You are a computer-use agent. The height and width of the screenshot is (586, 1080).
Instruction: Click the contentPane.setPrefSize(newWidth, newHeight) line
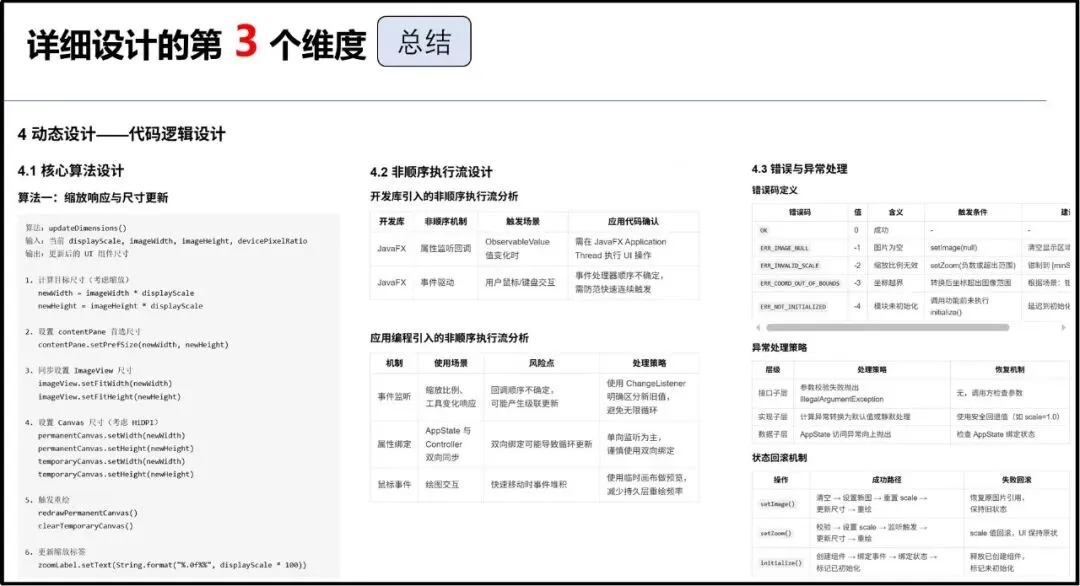pyautogui.click(x=133, y=344)
